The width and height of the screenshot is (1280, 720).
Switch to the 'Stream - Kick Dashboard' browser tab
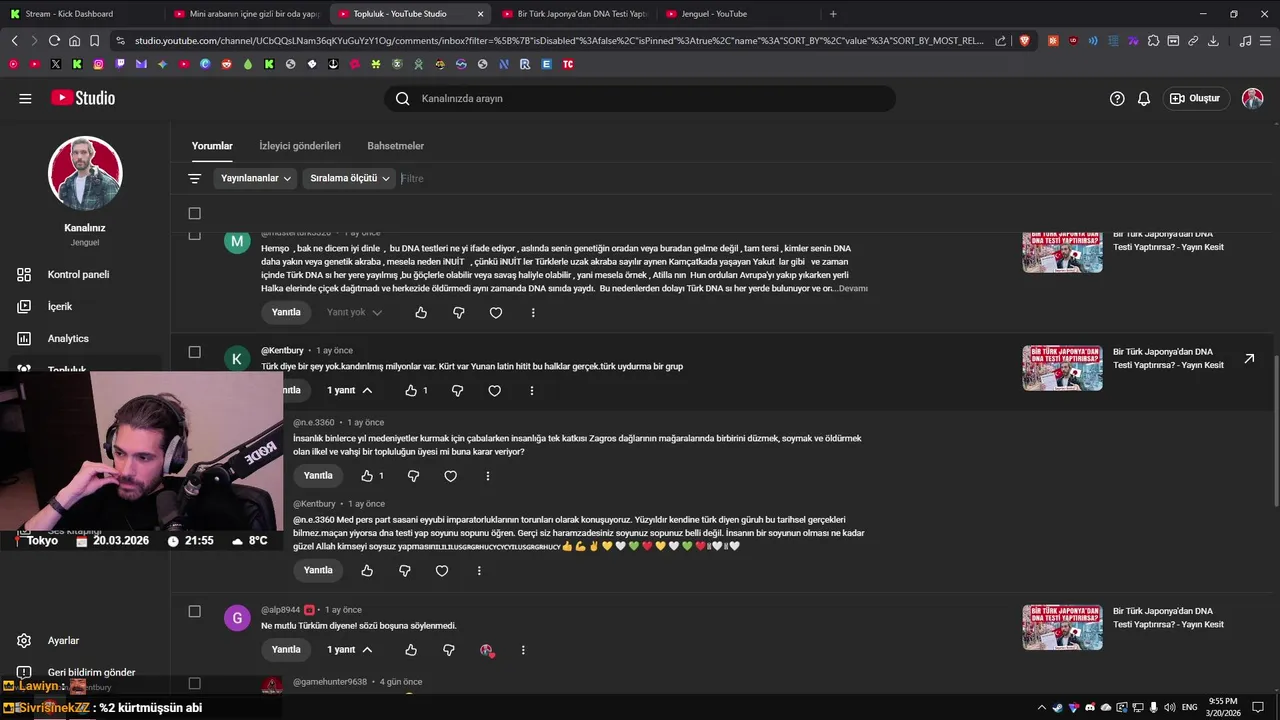pyautogui.click(x=80, y=14)
